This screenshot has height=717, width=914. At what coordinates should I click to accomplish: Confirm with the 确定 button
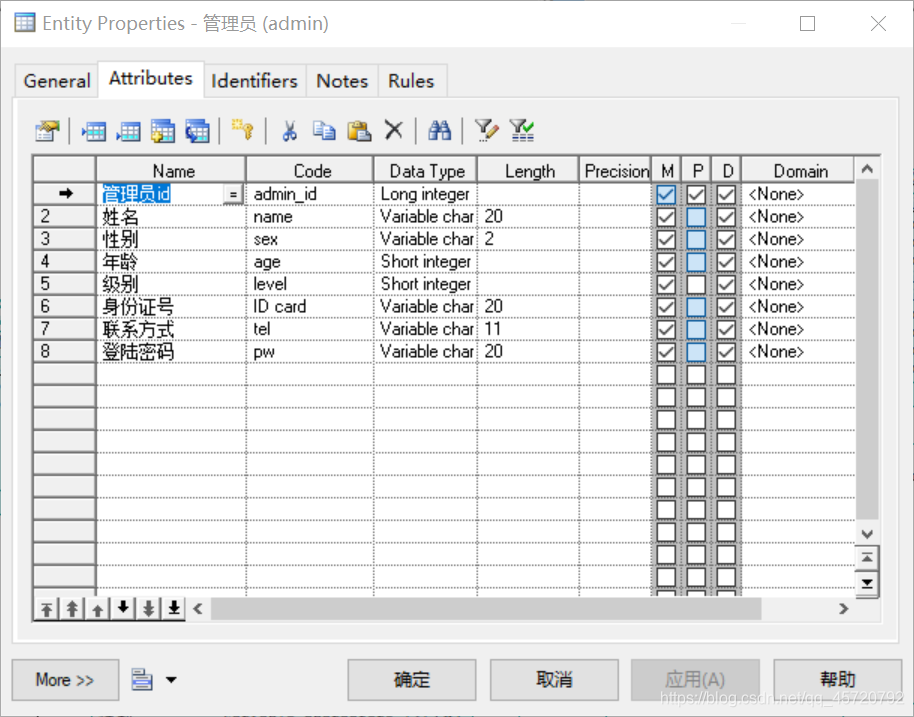[412, 680]
